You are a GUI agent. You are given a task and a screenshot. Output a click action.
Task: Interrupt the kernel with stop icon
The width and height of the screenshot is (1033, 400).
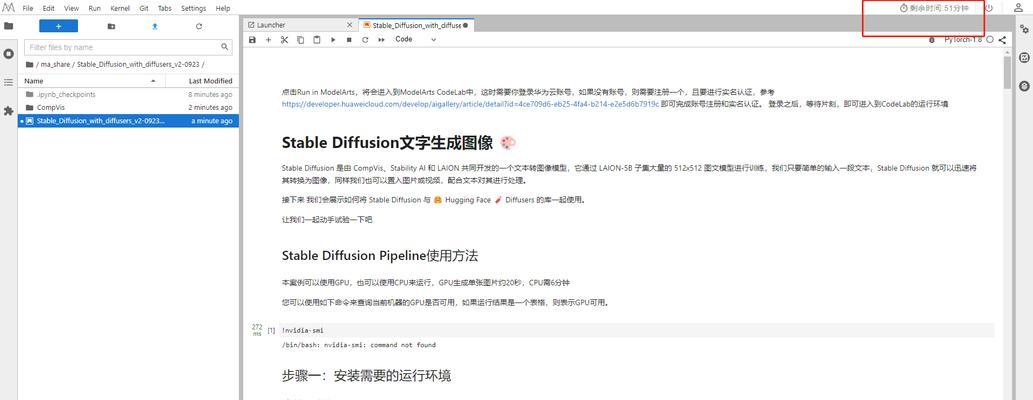(349, 40)
